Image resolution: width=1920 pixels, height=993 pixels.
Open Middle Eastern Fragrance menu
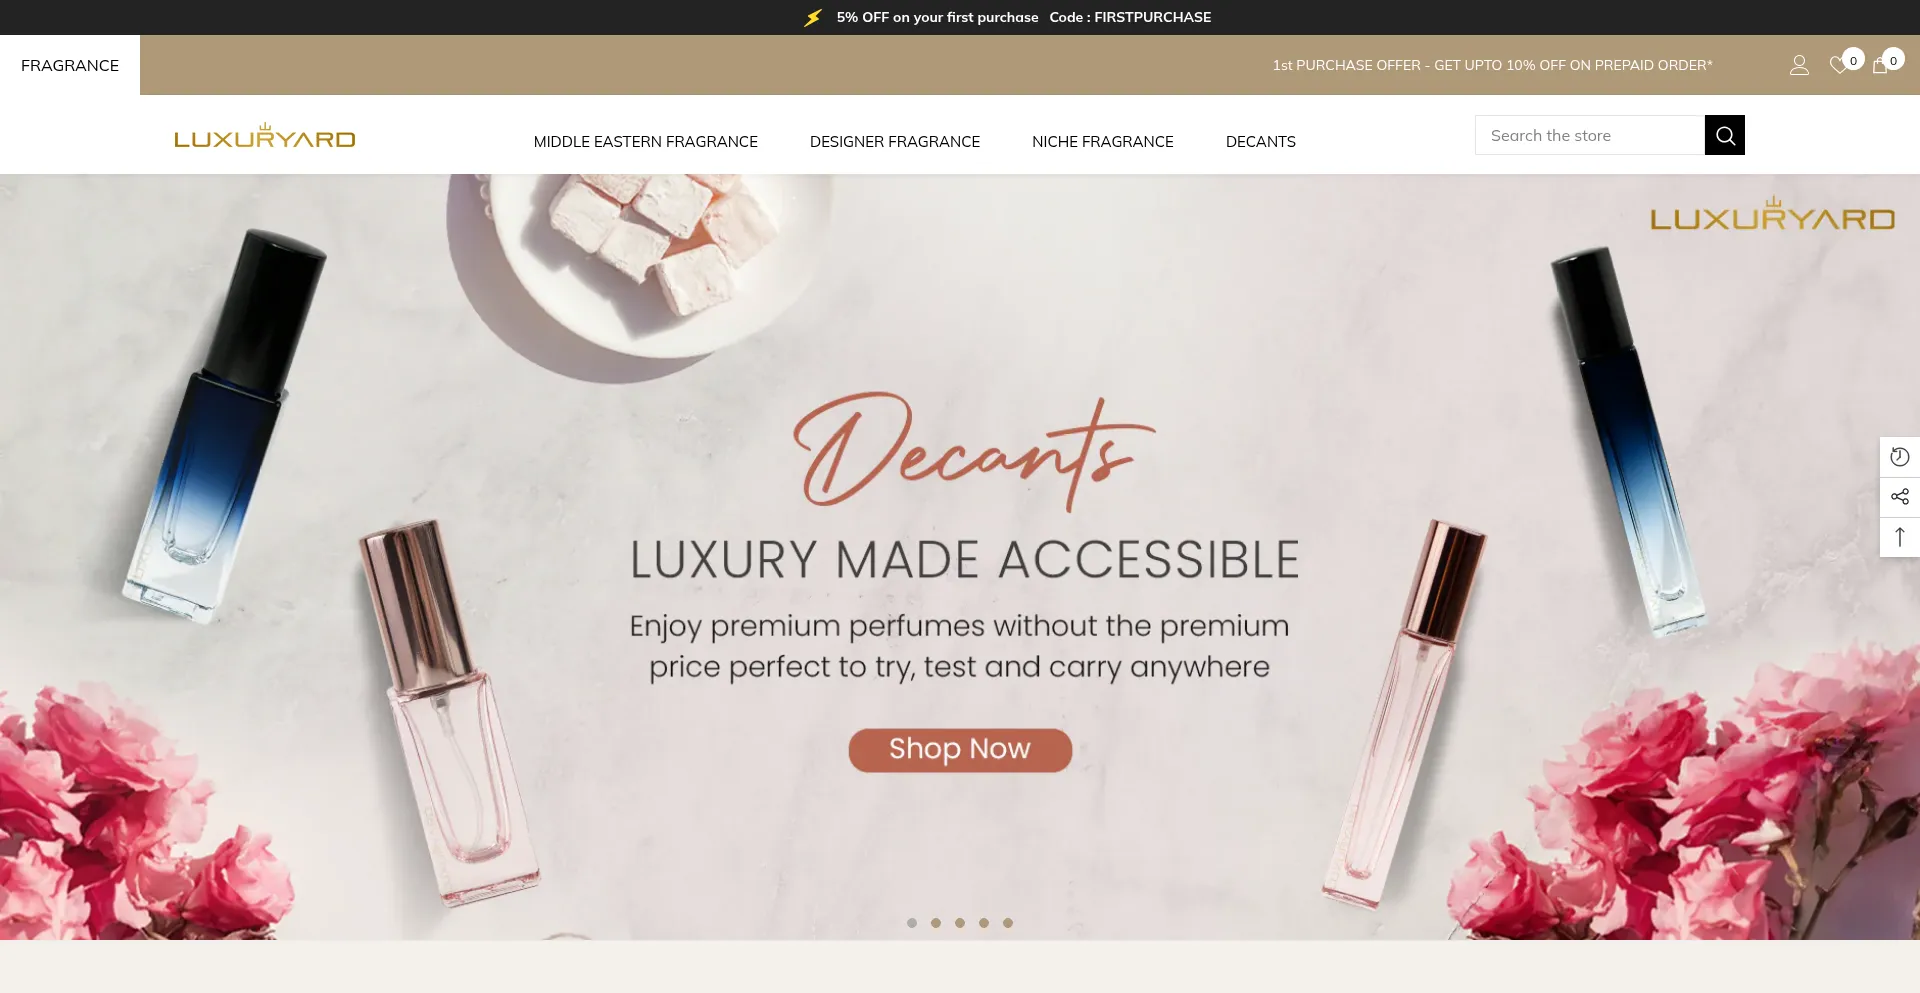coord(646,142)
